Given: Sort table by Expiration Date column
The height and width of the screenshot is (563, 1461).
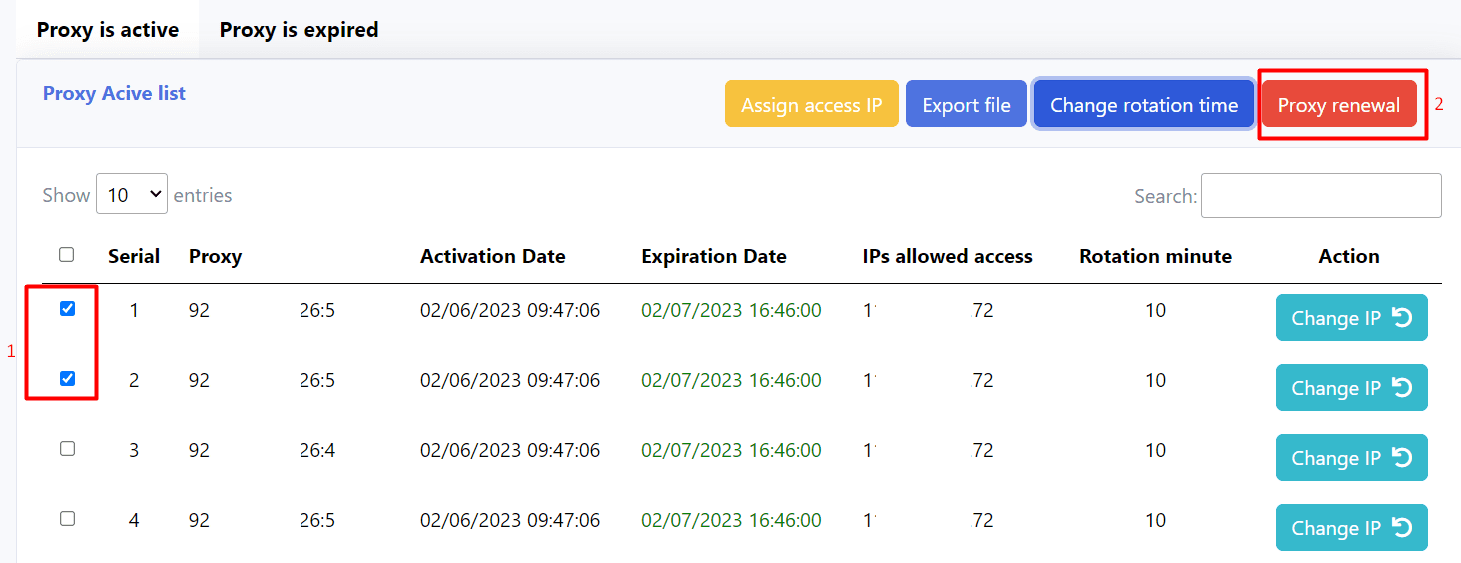Looking at the screenshot, I should tap(713, 257).
